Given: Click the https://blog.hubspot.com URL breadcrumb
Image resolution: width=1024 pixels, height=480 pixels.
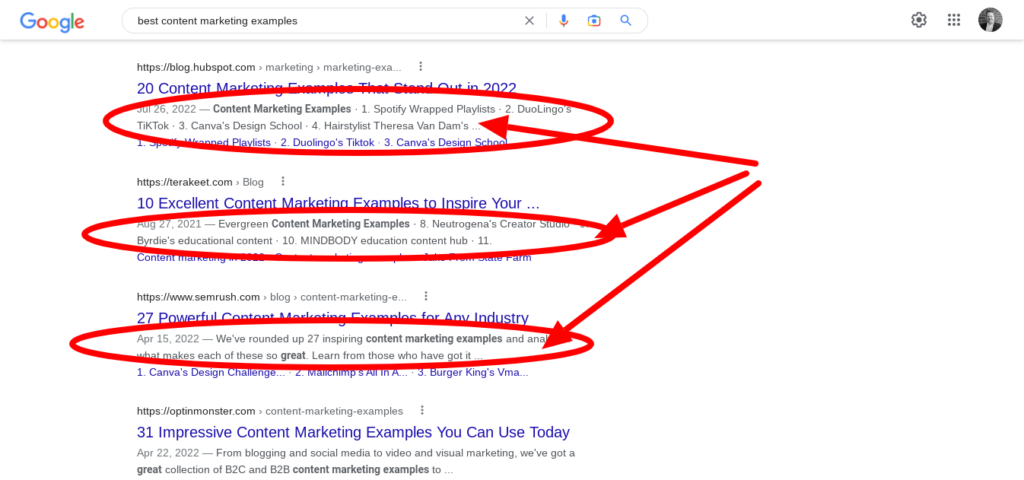Looking at the screenshot, I should [x=196, y=67].
